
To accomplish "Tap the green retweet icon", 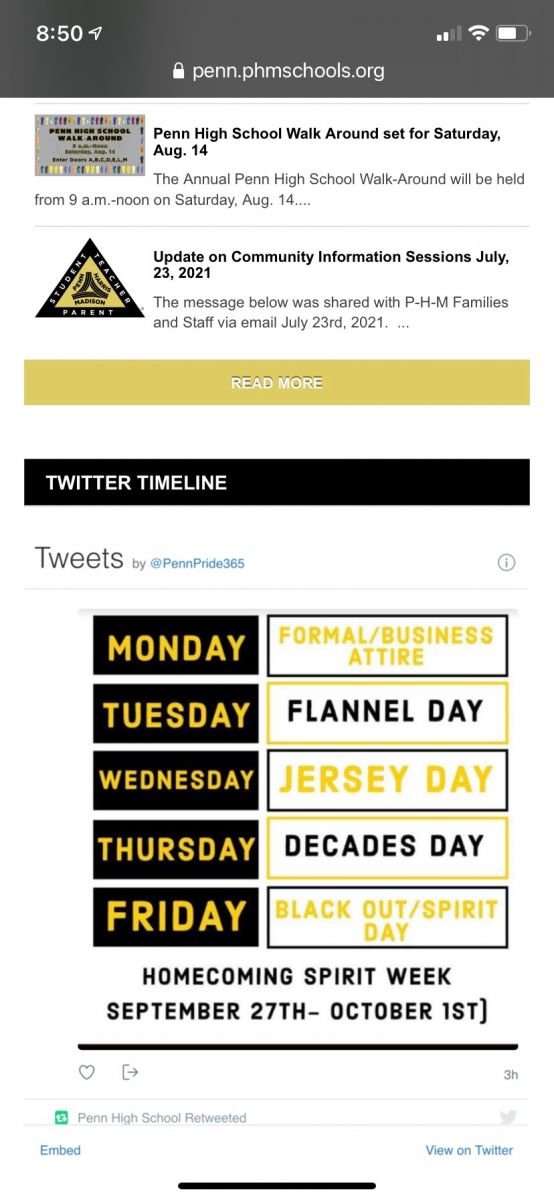I will pos(62,1117).
